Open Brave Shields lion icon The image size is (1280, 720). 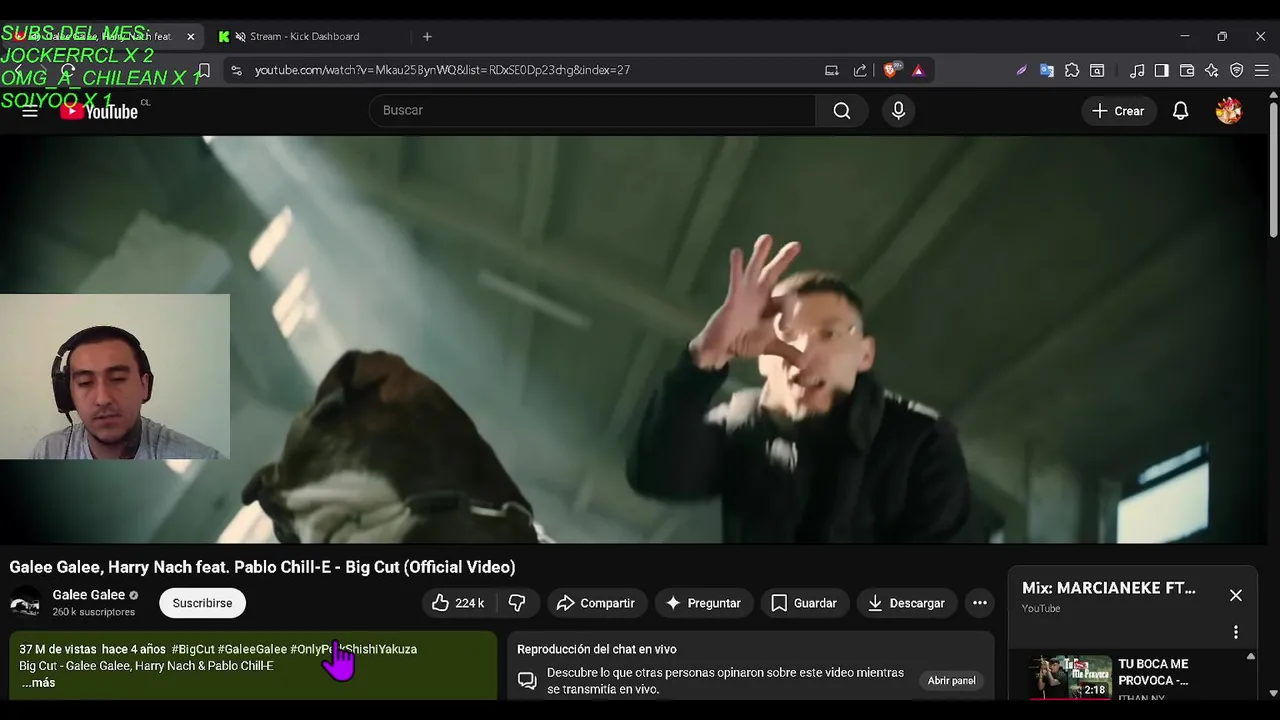pyautogui.click(x=890, y=70)
